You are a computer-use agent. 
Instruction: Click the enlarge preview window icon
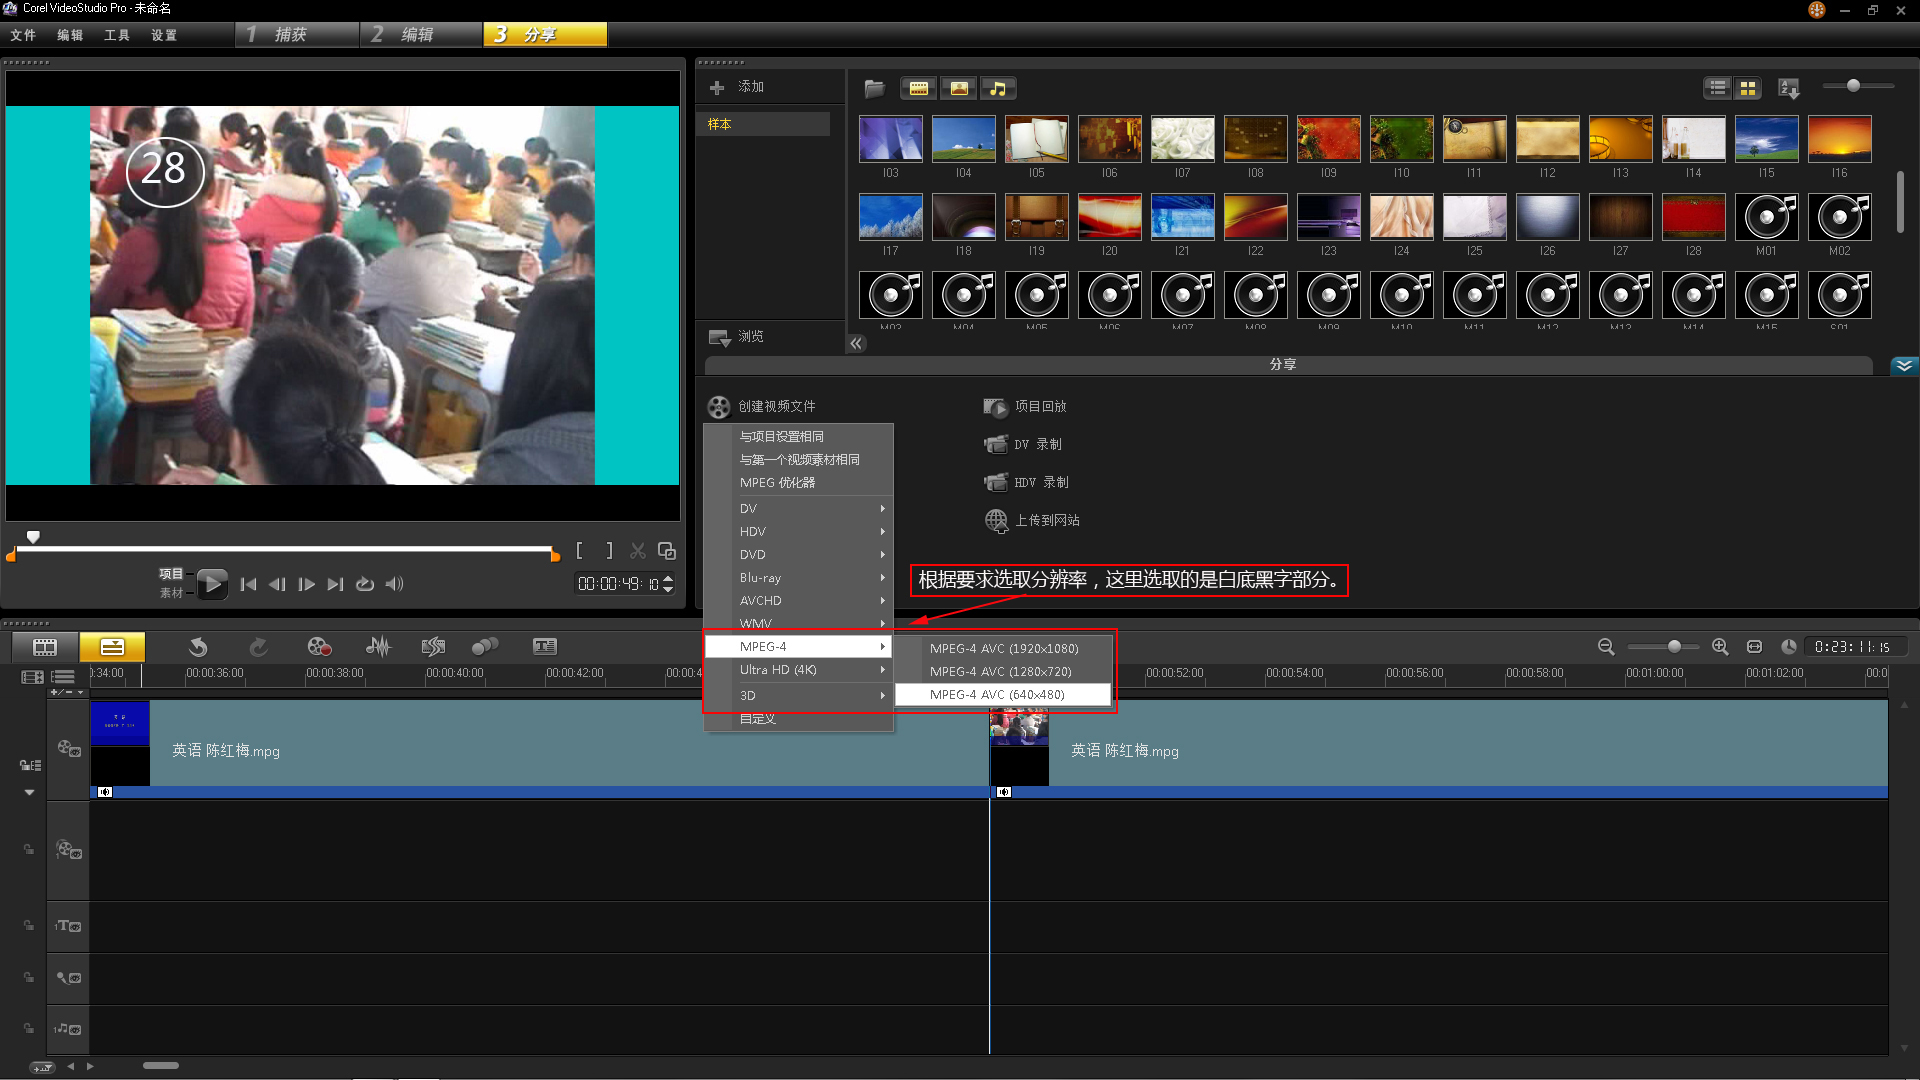pyautogui.click(x=667, y=551)
